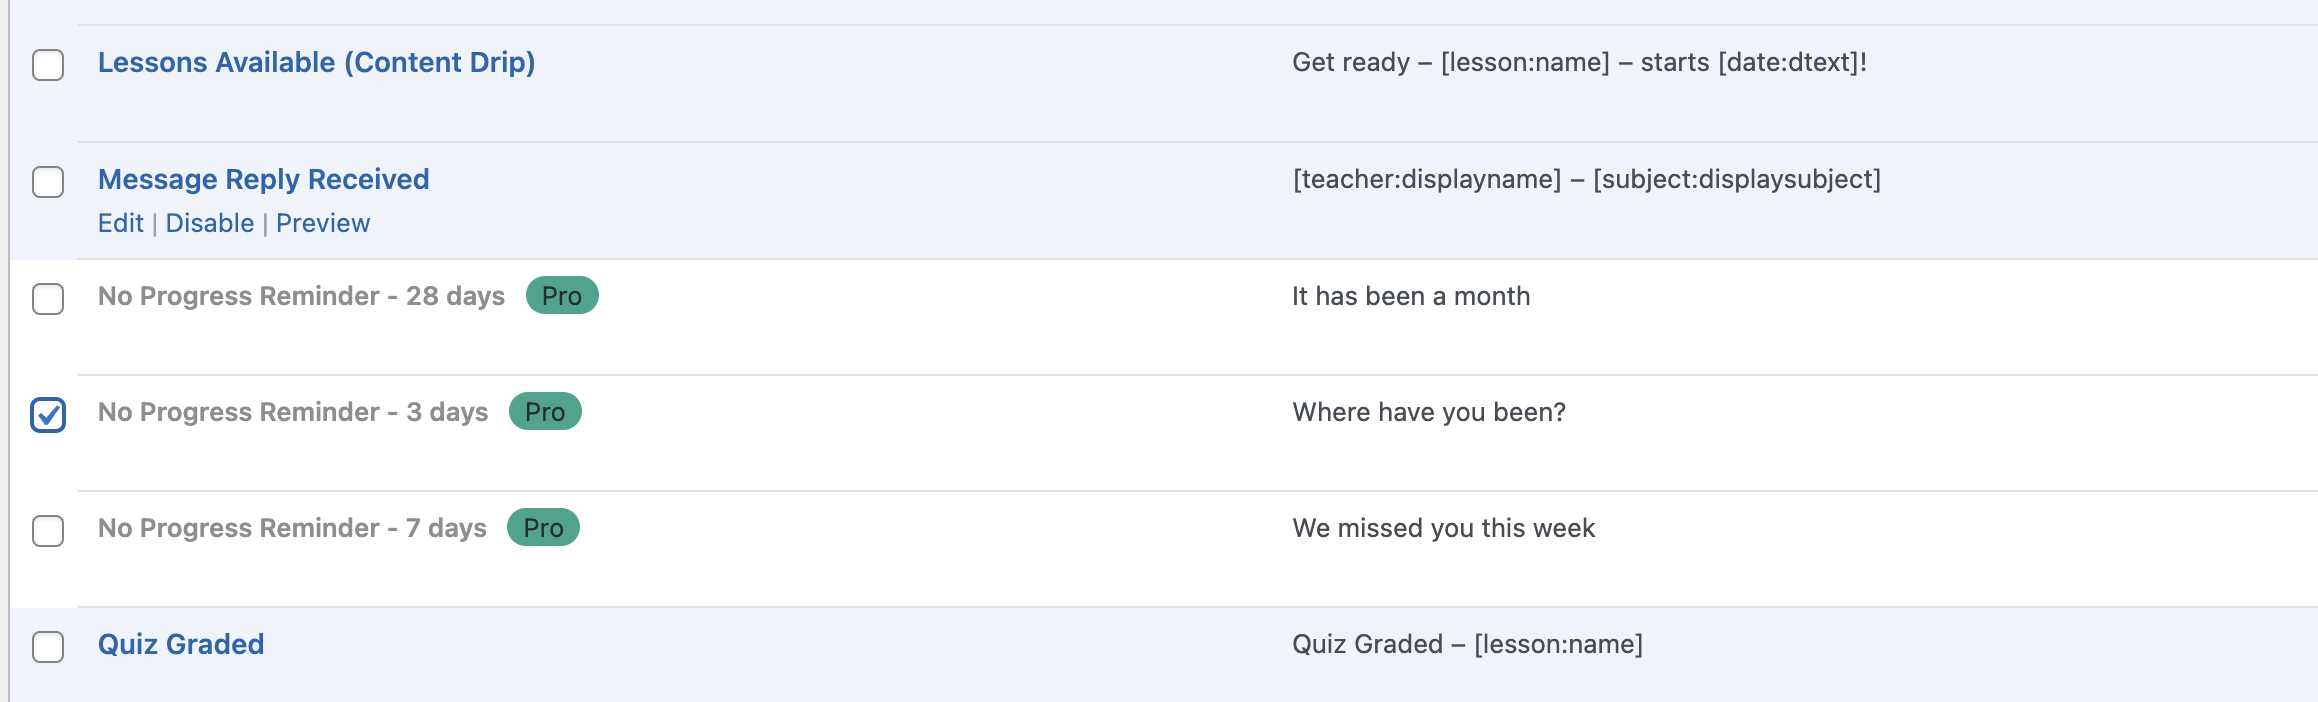Open the Quiz Graded email
The image size is (2318, 702).
pos(180,644)
